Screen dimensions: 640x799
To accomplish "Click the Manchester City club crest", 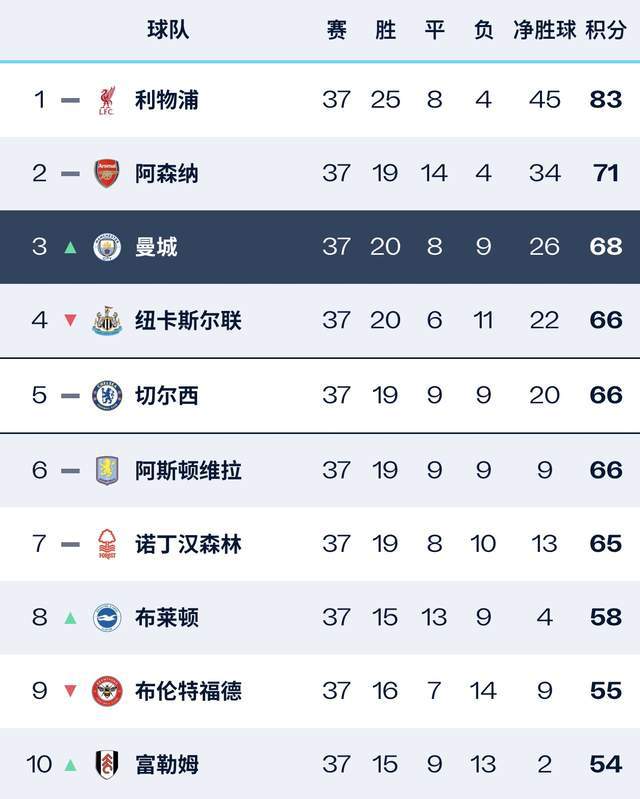I will click(x=107, y=247).
